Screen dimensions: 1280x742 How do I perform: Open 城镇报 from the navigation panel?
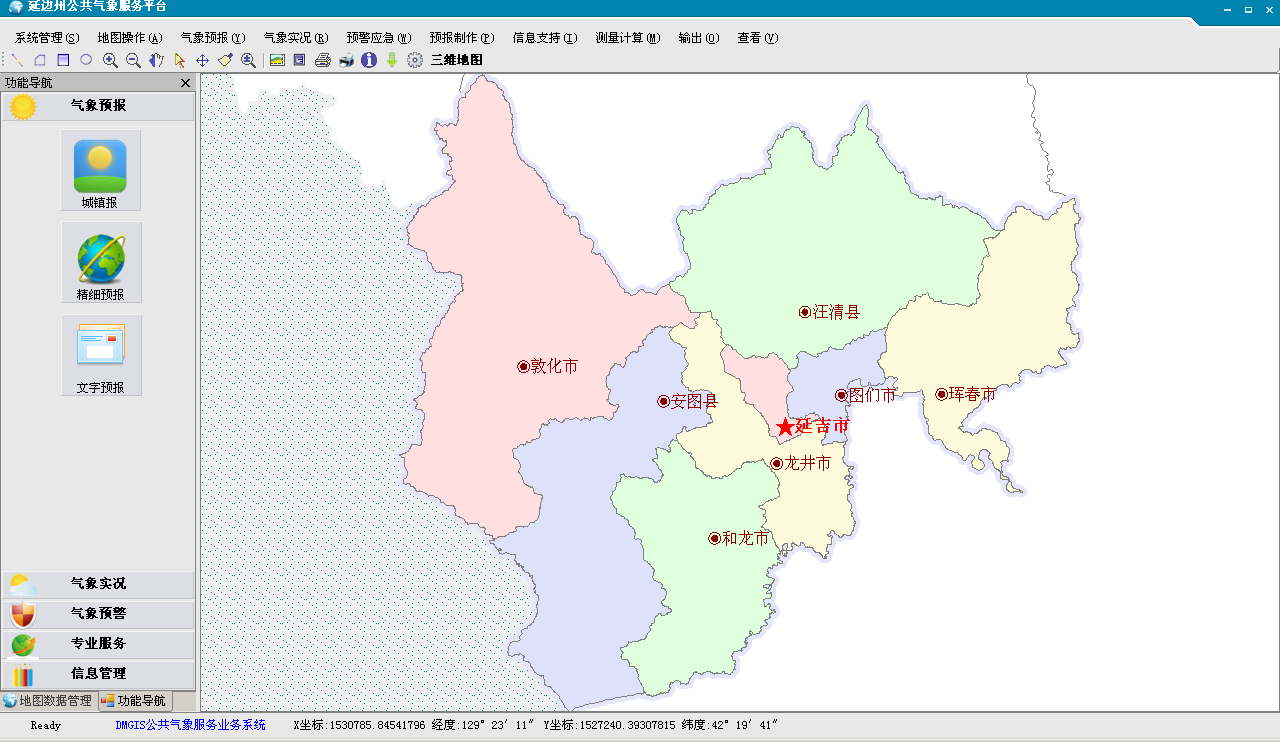[x=101, y=170]
